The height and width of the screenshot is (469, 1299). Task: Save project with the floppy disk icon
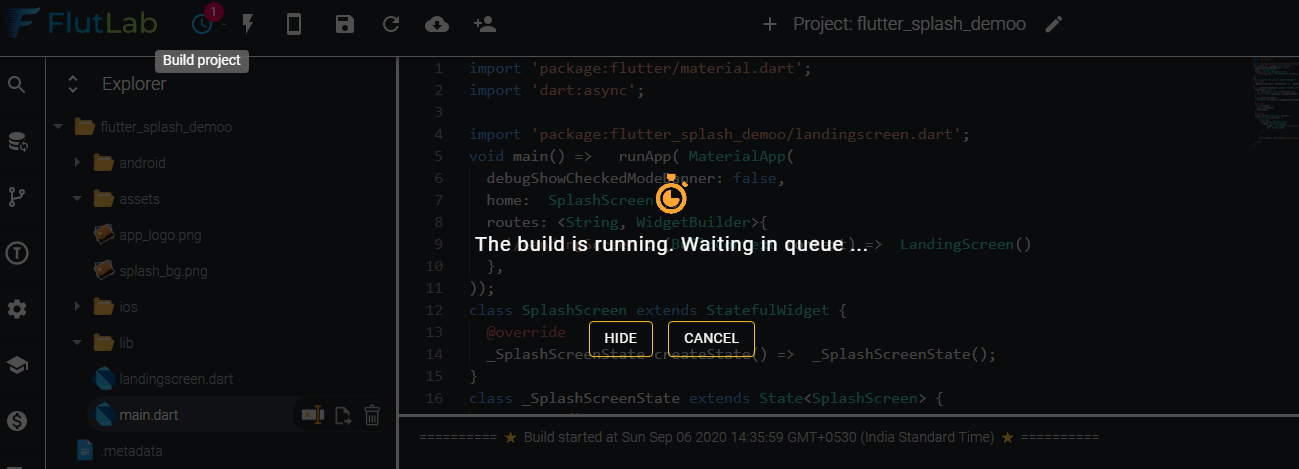(345, 24)
